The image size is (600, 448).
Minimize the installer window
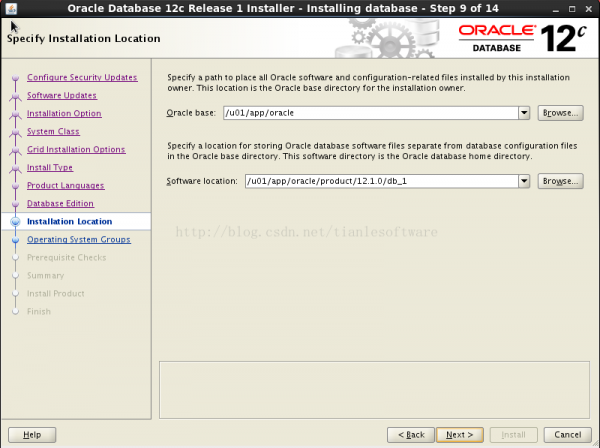(x=556, y=9)
